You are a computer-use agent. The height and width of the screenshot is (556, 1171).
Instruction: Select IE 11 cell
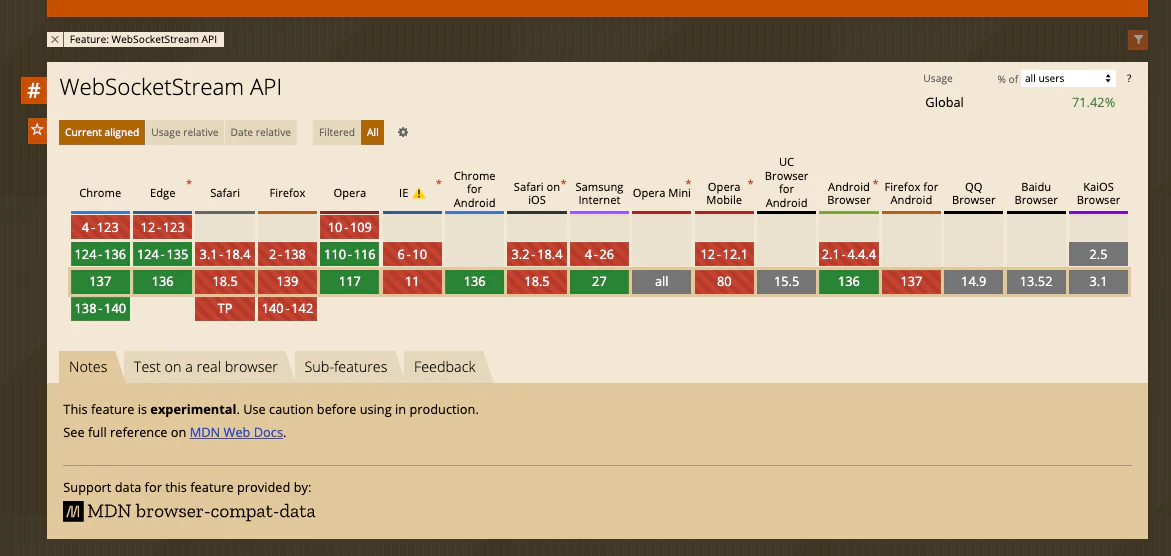412,282
